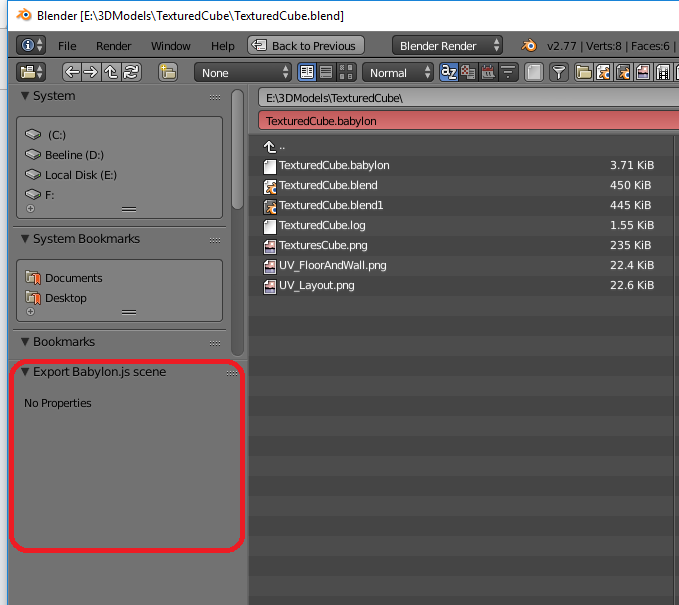The width and height of the screenshot is (679, 605).
Task: Click the left sidebar scrollbar
Action: click(x=237, y=149)
